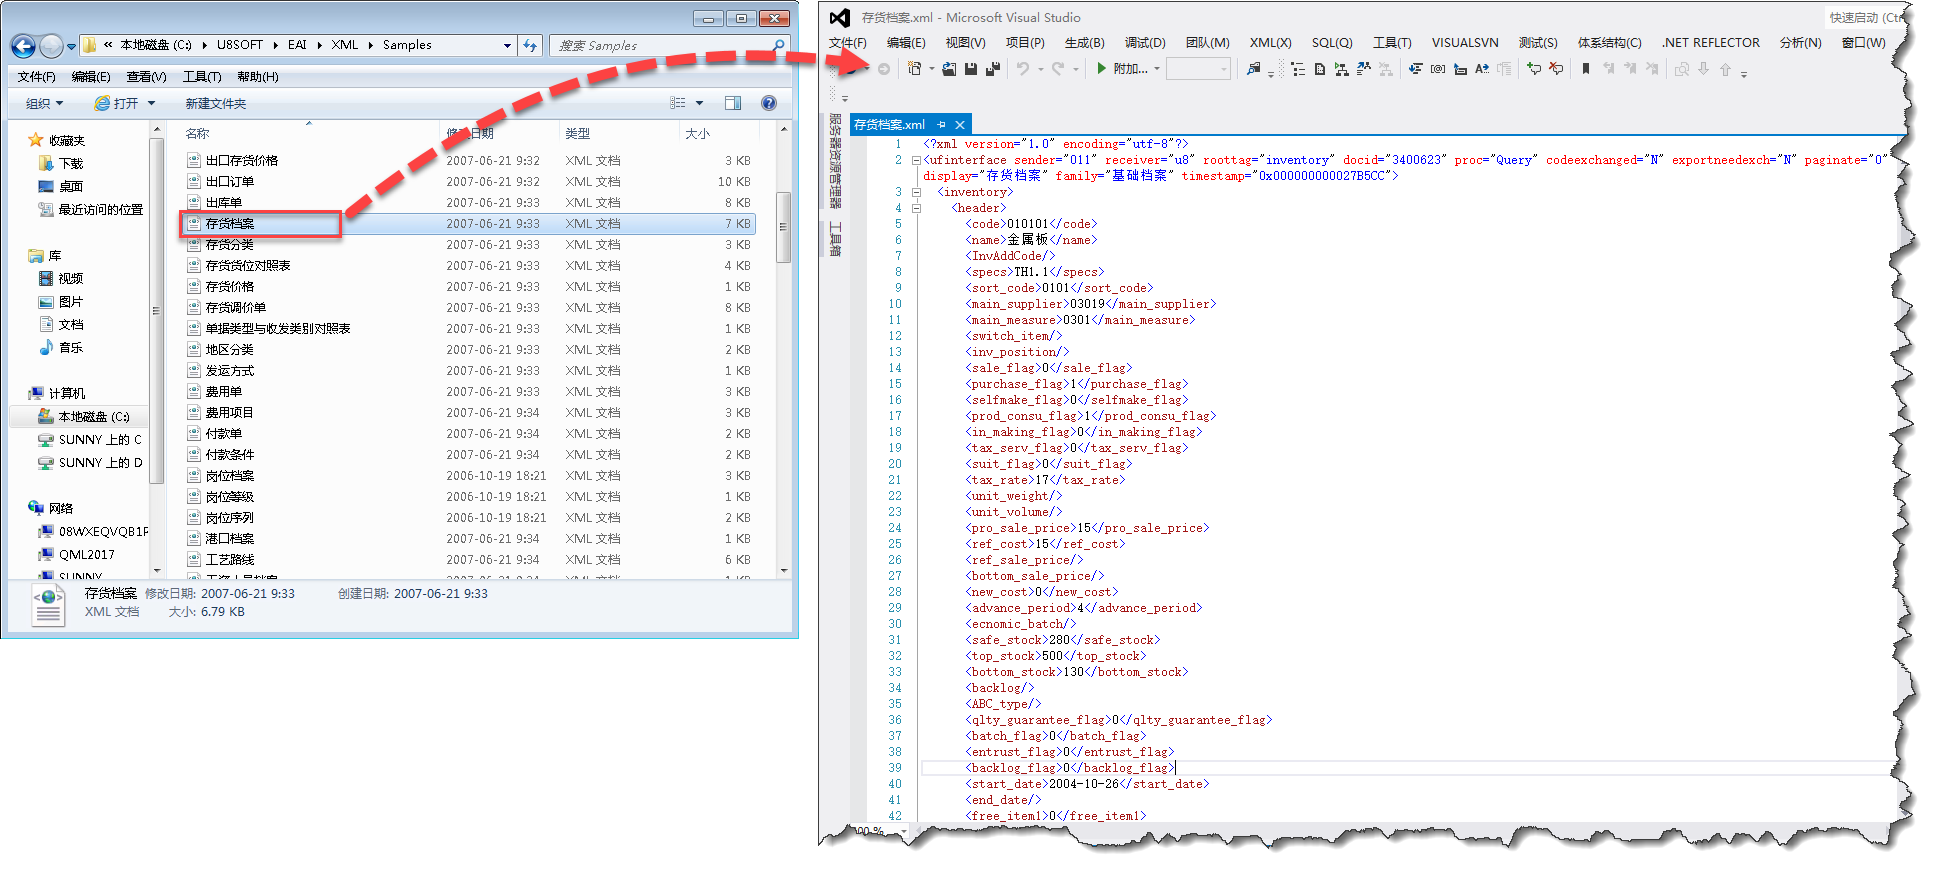Image resolution: width=1937 pixels, height=870 pixels.
Task: Open Visual Studio VISUALSVN menu
Action: [x=1465, y=42]
